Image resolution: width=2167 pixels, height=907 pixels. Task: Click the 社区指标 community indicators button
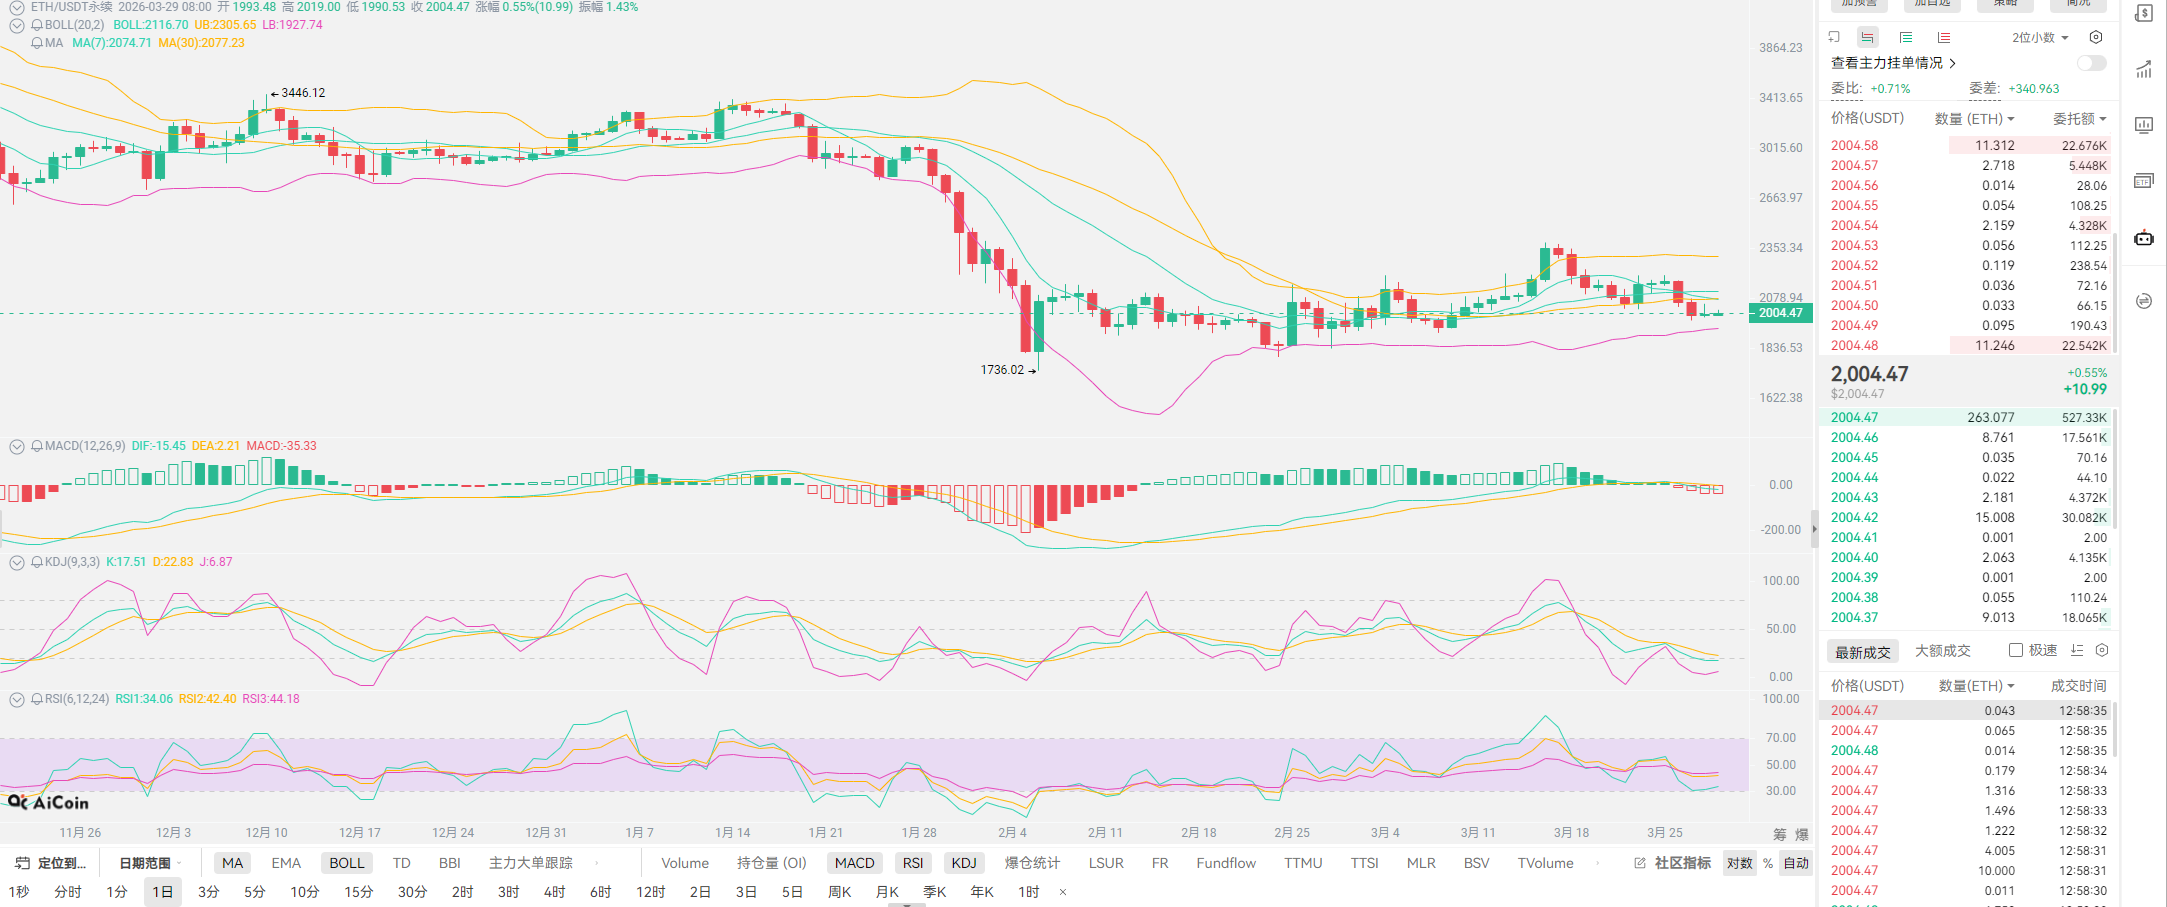1673,863
